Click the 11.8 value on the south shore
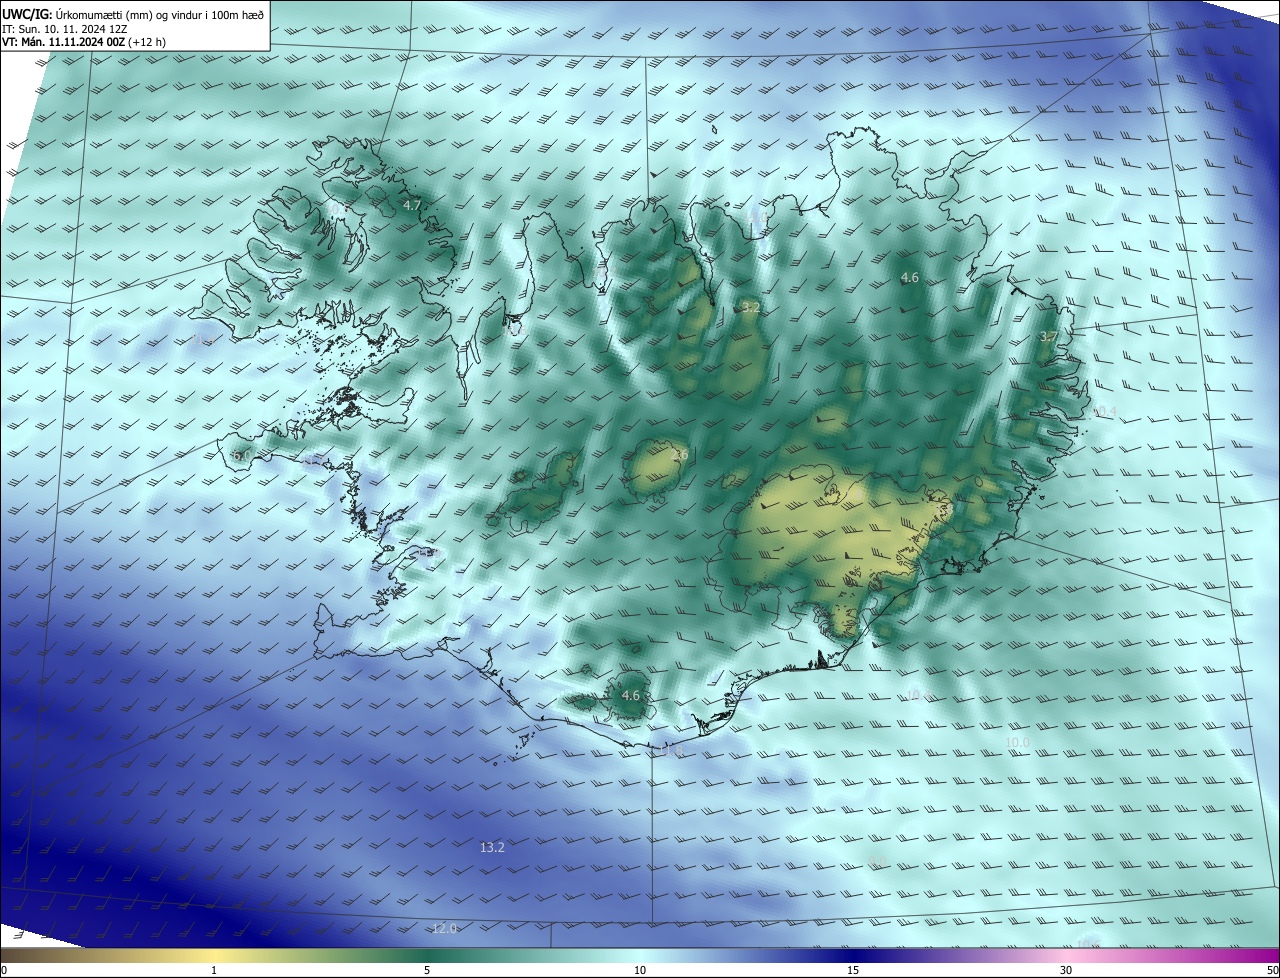 [x=671, y=749]
